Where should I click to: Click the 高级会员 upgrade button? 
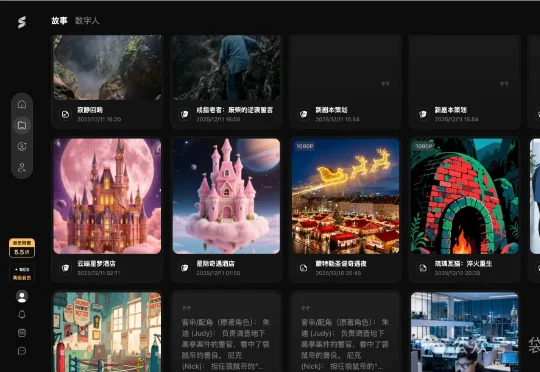(22, 273)
